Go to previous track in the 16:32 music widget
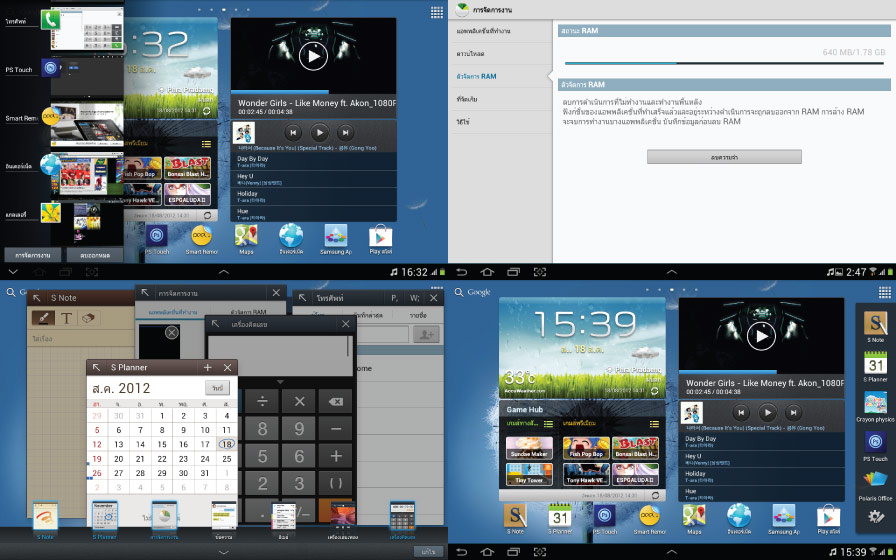This screenshot has width=896, height=560. [x=293, y=133]
